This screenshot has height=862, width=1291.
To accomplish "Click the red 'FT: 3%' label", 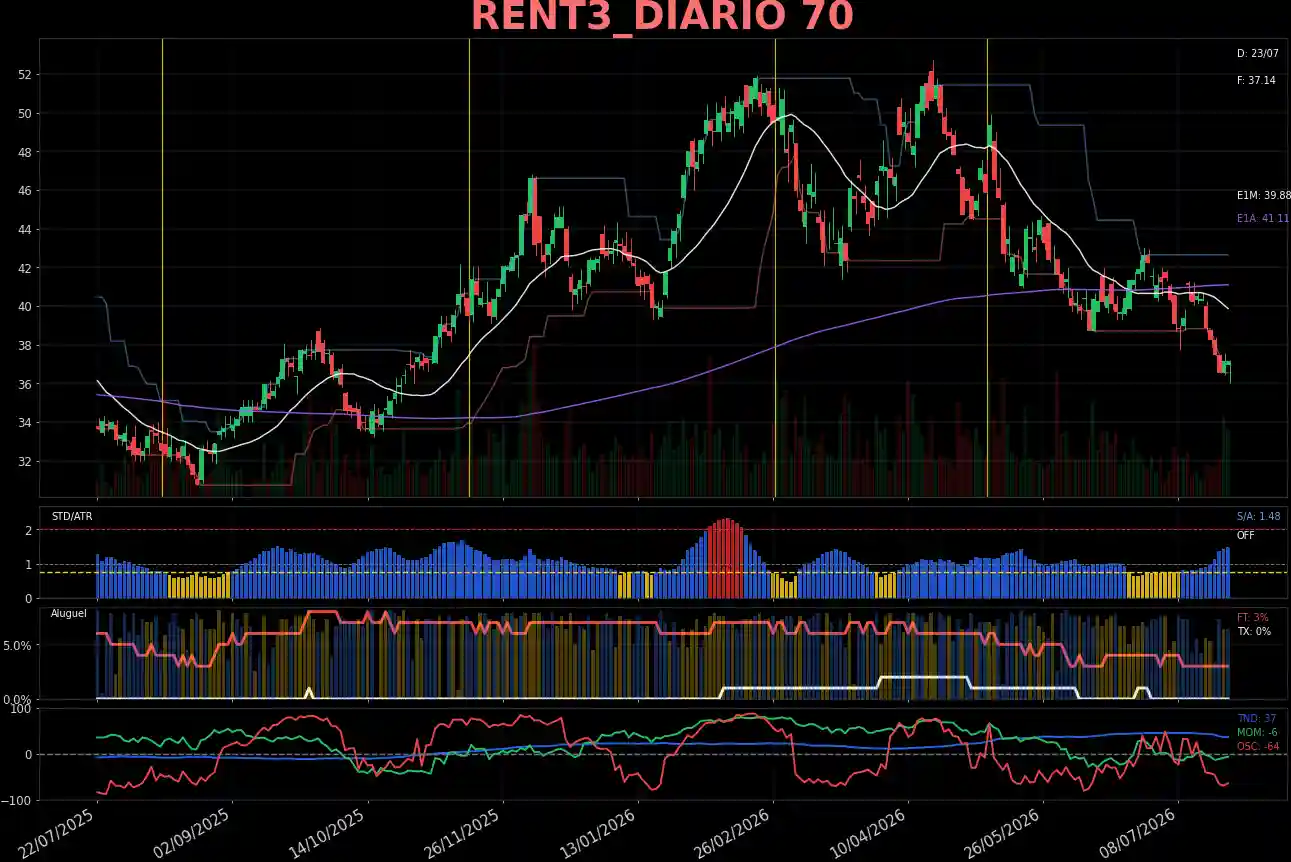I will [1252, 618].
